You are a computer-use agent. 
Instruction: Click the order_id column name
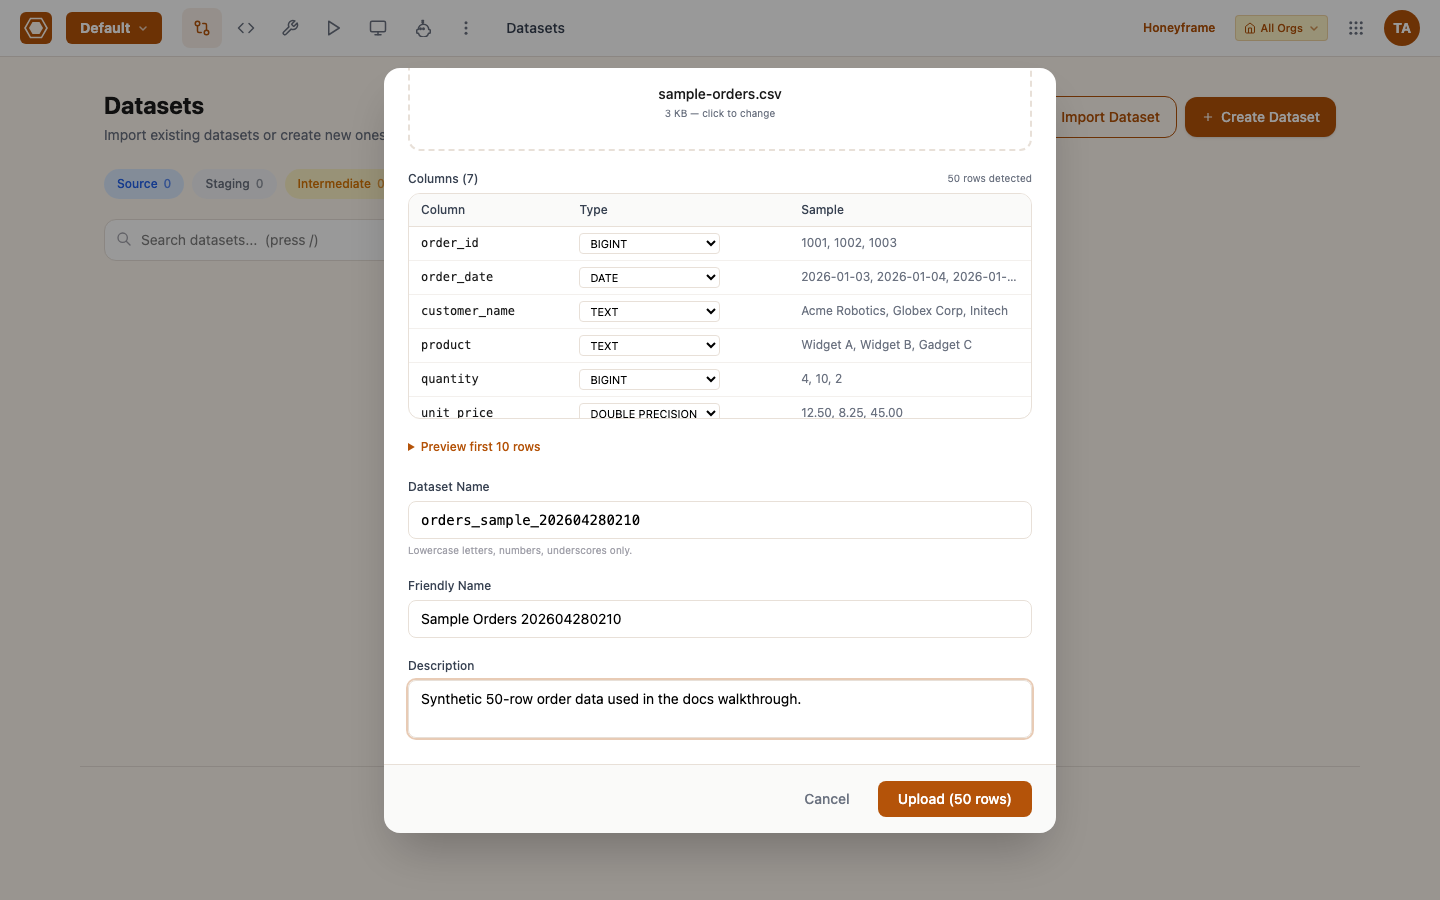tap(450, 243)
